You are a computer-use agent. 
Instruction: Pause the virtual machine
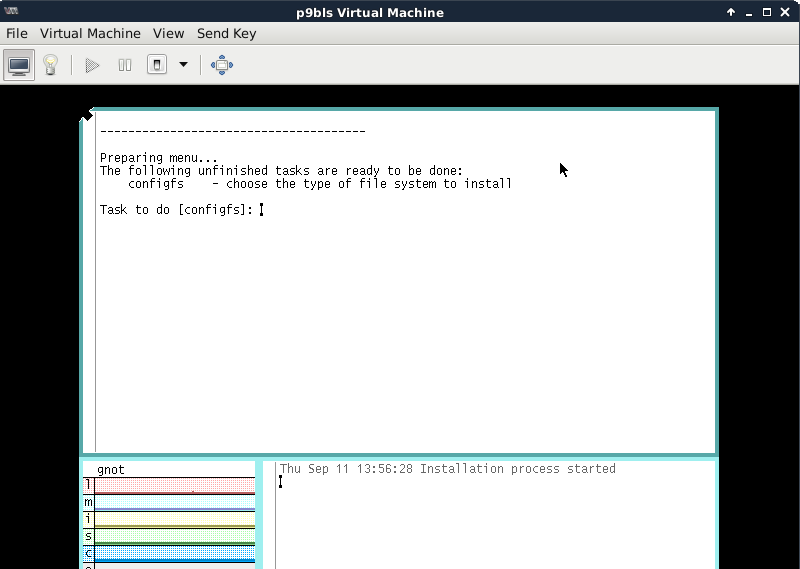point(125,66)
